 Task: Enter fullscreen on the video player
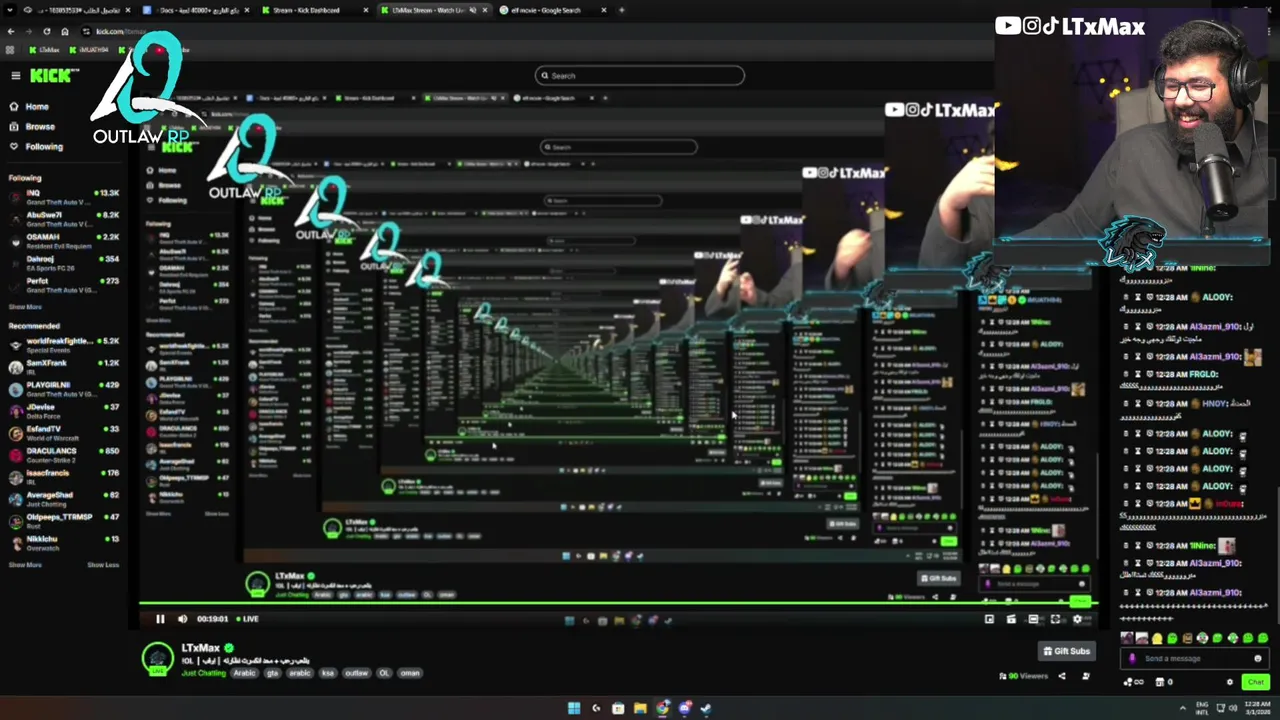pyautogui.click(x=1055, y=619)
